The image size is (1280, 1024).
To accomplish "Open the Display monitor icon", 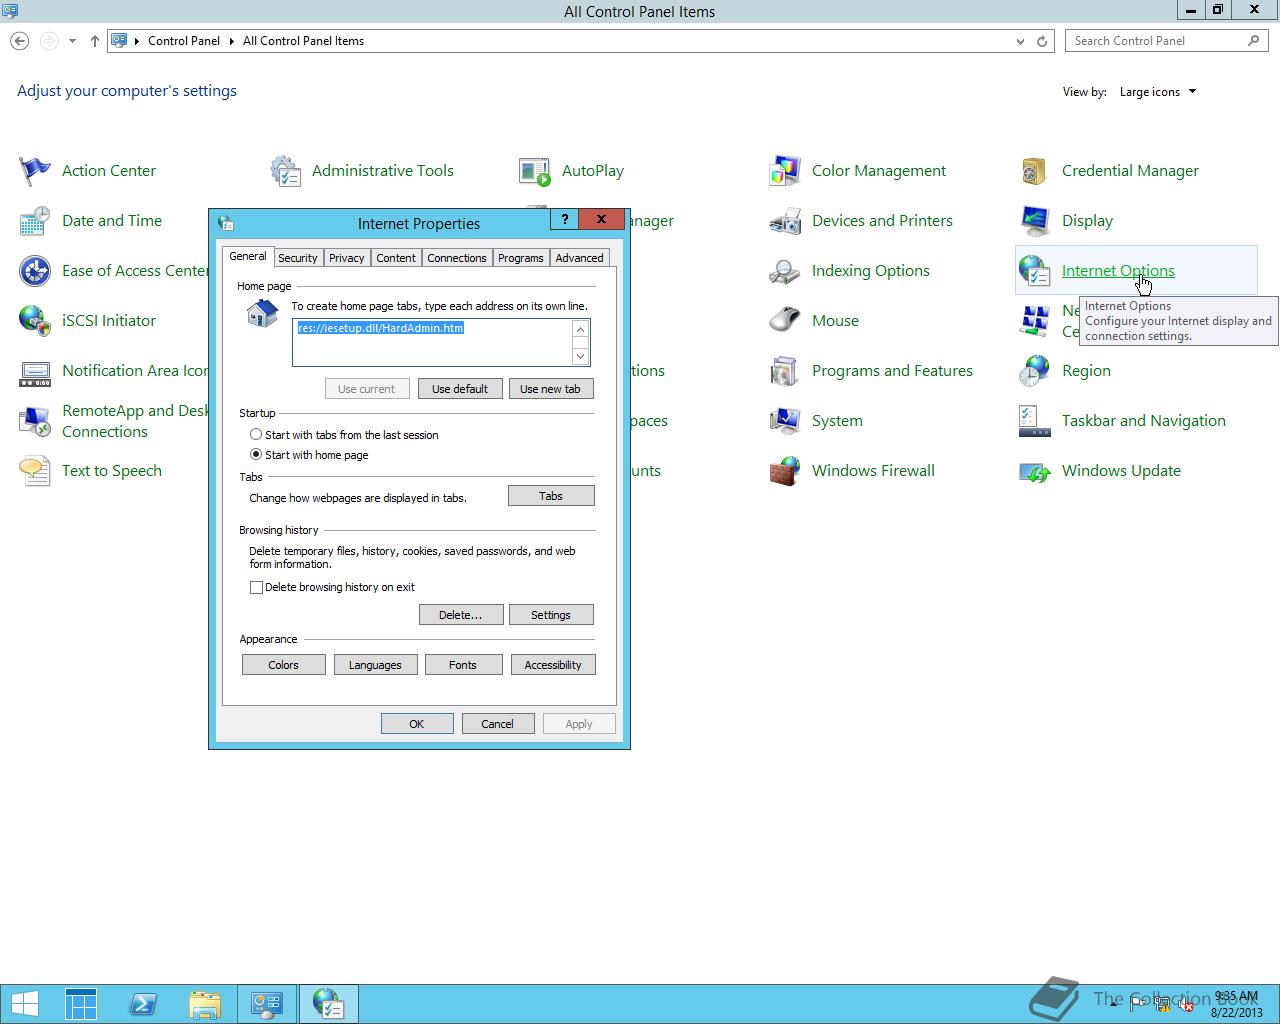I will [1035, 221].
